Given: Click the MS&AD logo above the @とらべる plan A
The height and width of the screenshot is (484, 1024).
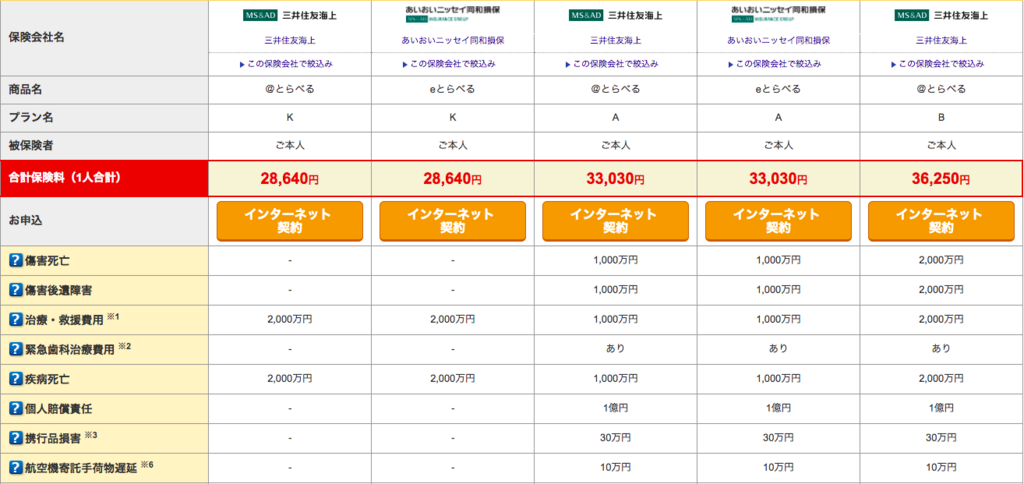Looking at the screenshot, I should pyautogui.click(x=616, y=16).
